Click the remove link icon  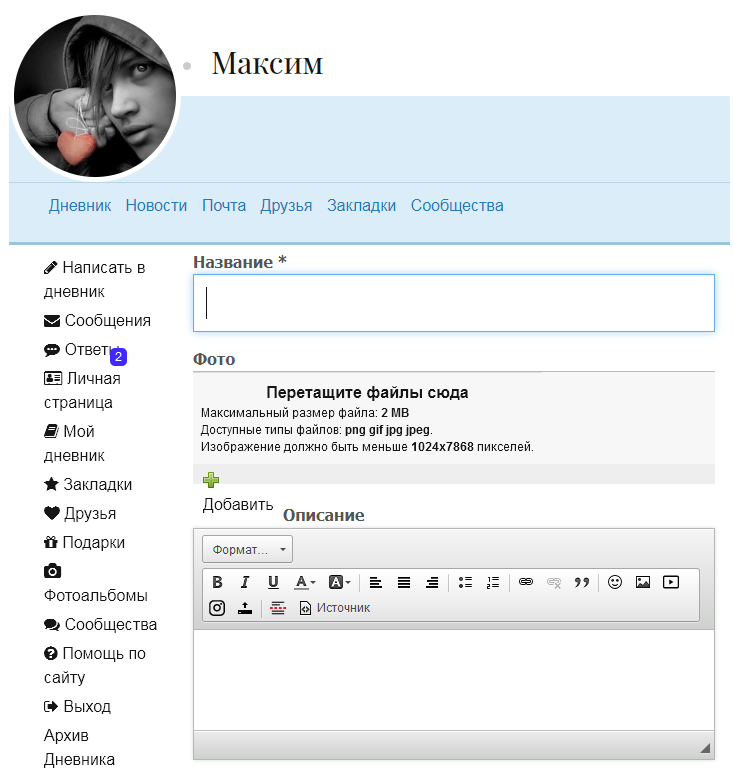(x=554, y=582)
